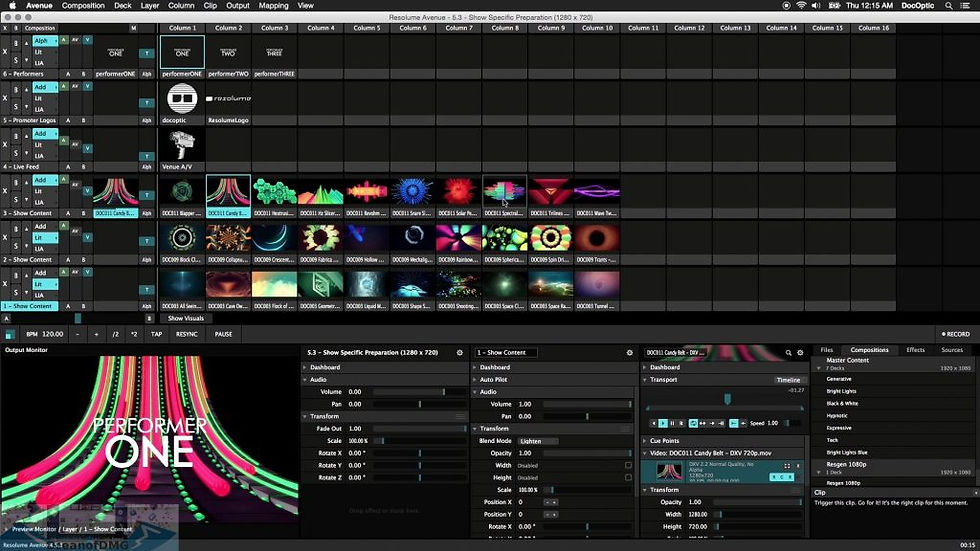
Task: Click PAUSE button in BPM bar
Action: tap(223, 334)
